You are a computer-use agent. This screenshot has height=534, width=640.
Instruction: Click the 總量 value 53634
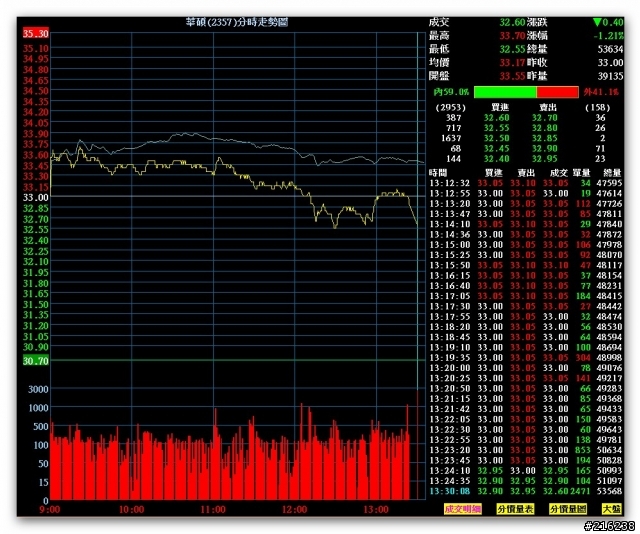(610, 49)
